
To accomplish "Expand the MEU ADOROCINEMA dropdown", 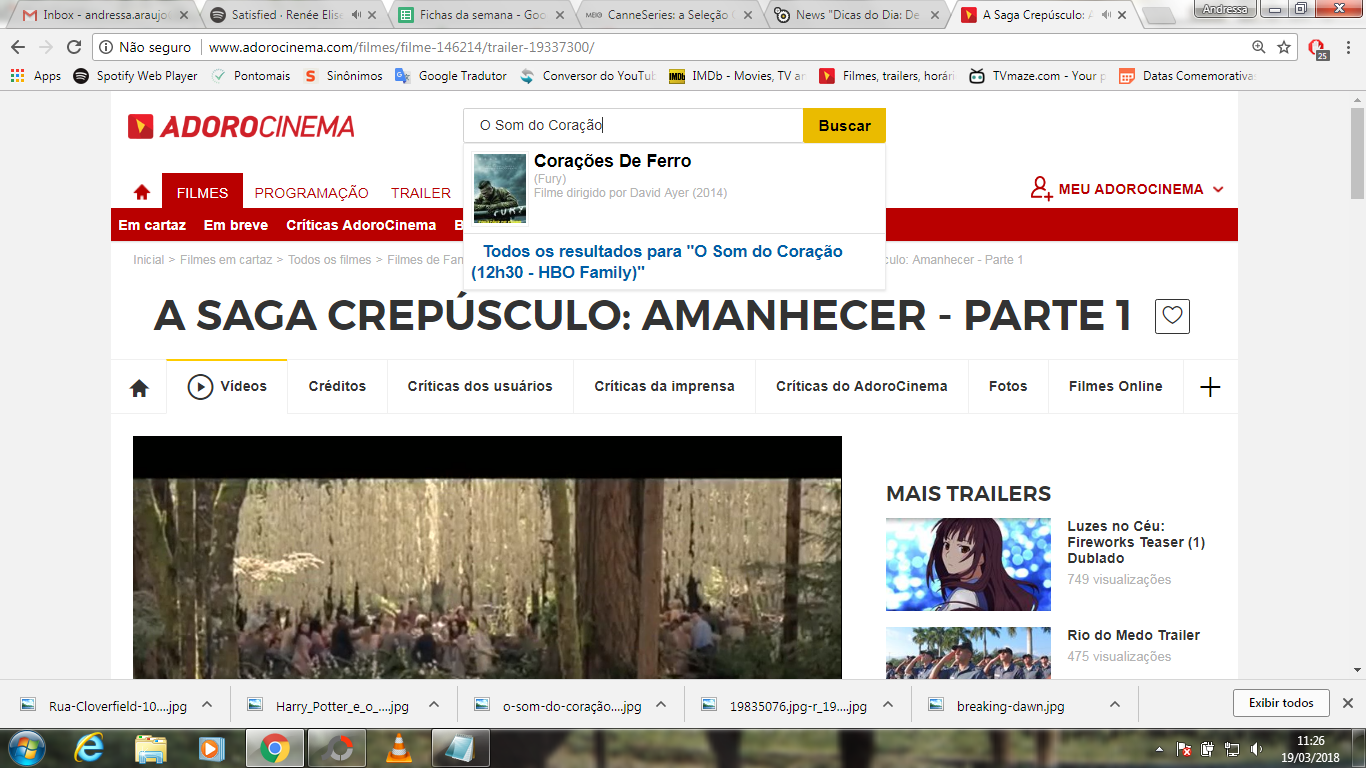I will [1127, 189].
